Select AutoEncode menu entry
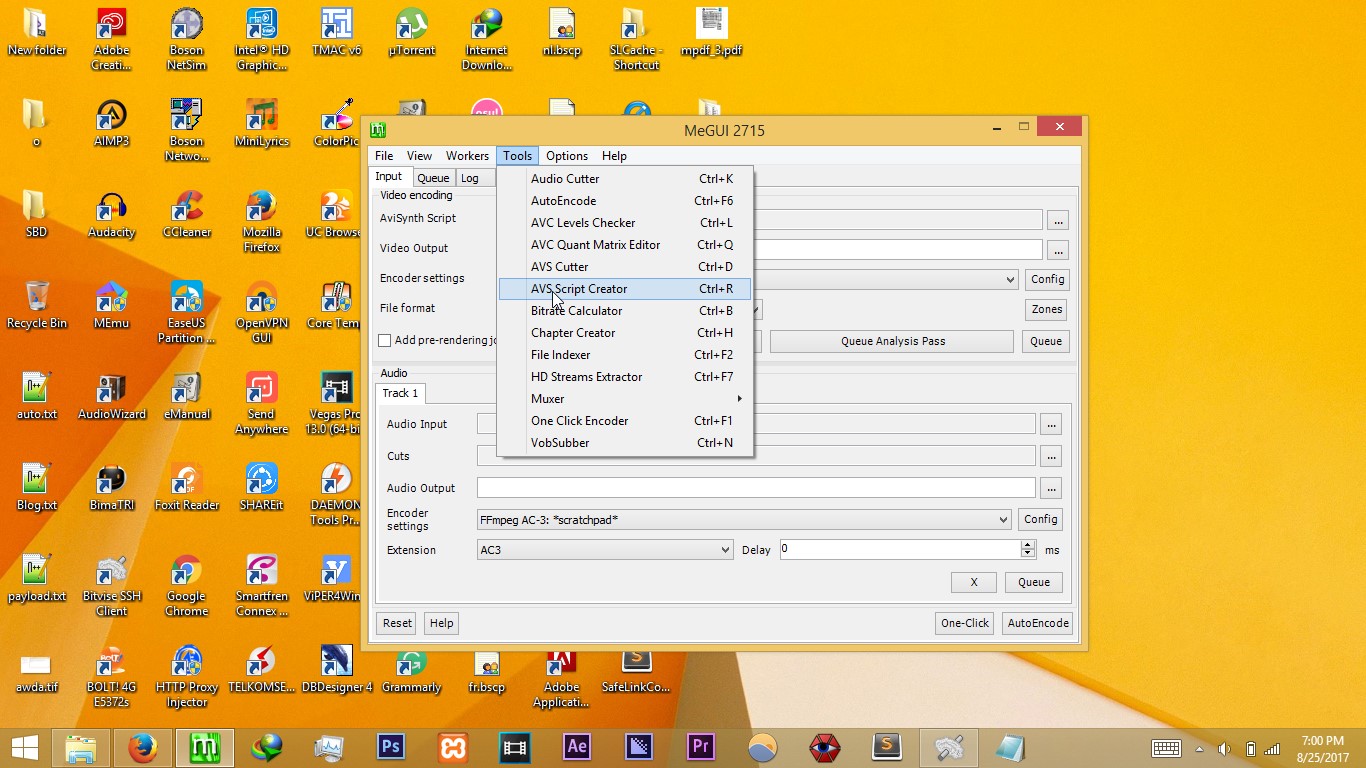 point(625,201)
